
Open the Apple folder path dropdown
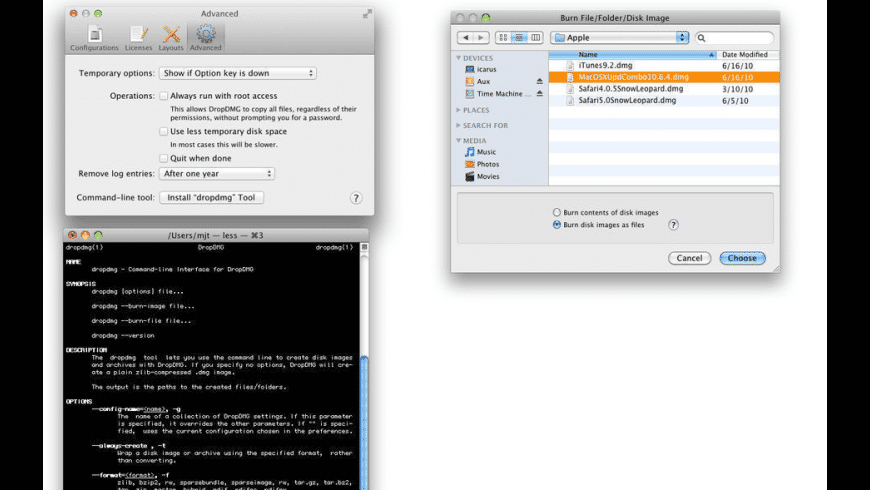[620, 38]
